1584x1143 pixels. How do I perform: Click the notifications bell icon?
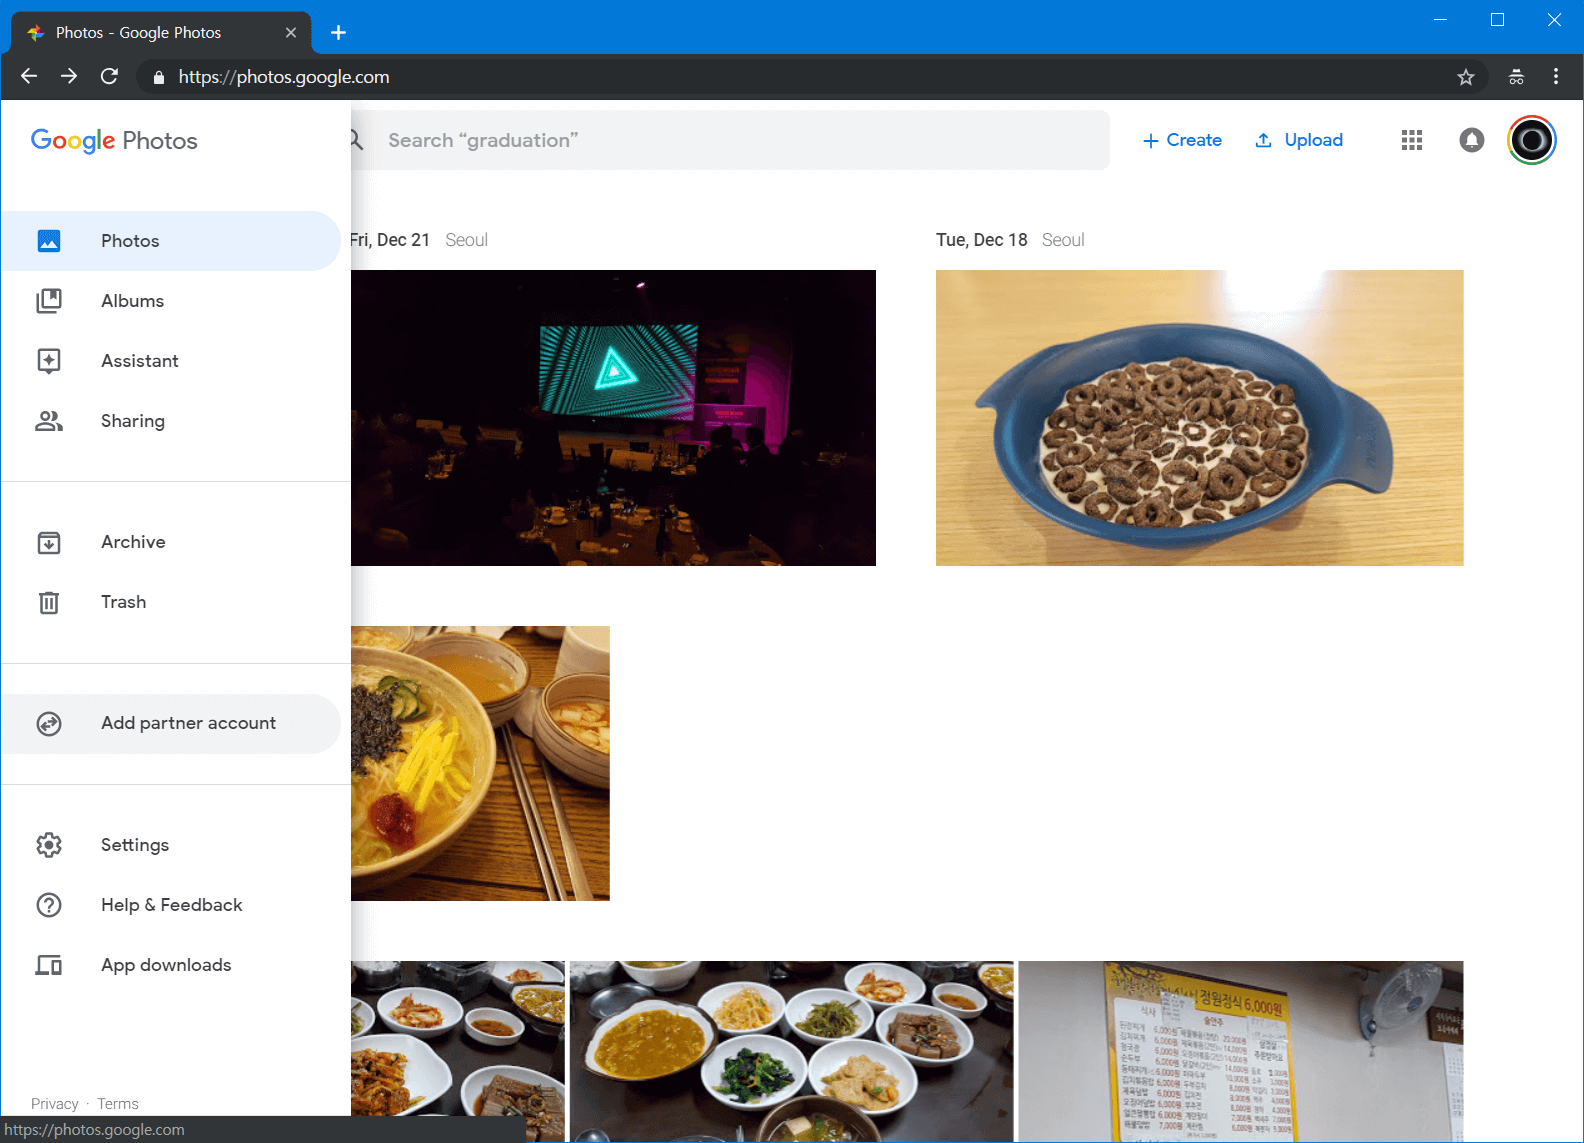[x=1471, y=140]
